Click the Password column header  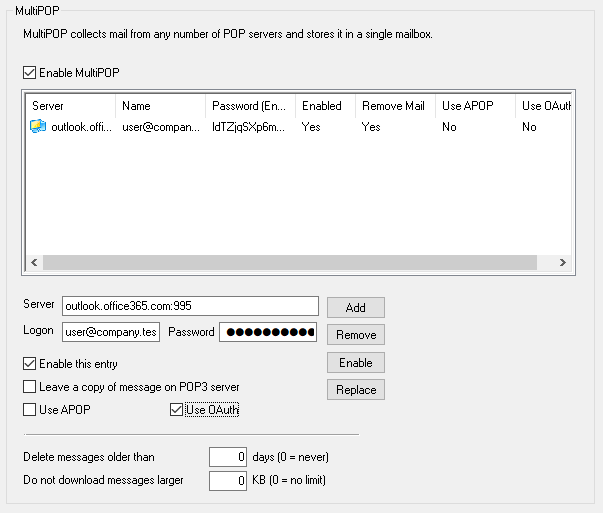point(249,106)
